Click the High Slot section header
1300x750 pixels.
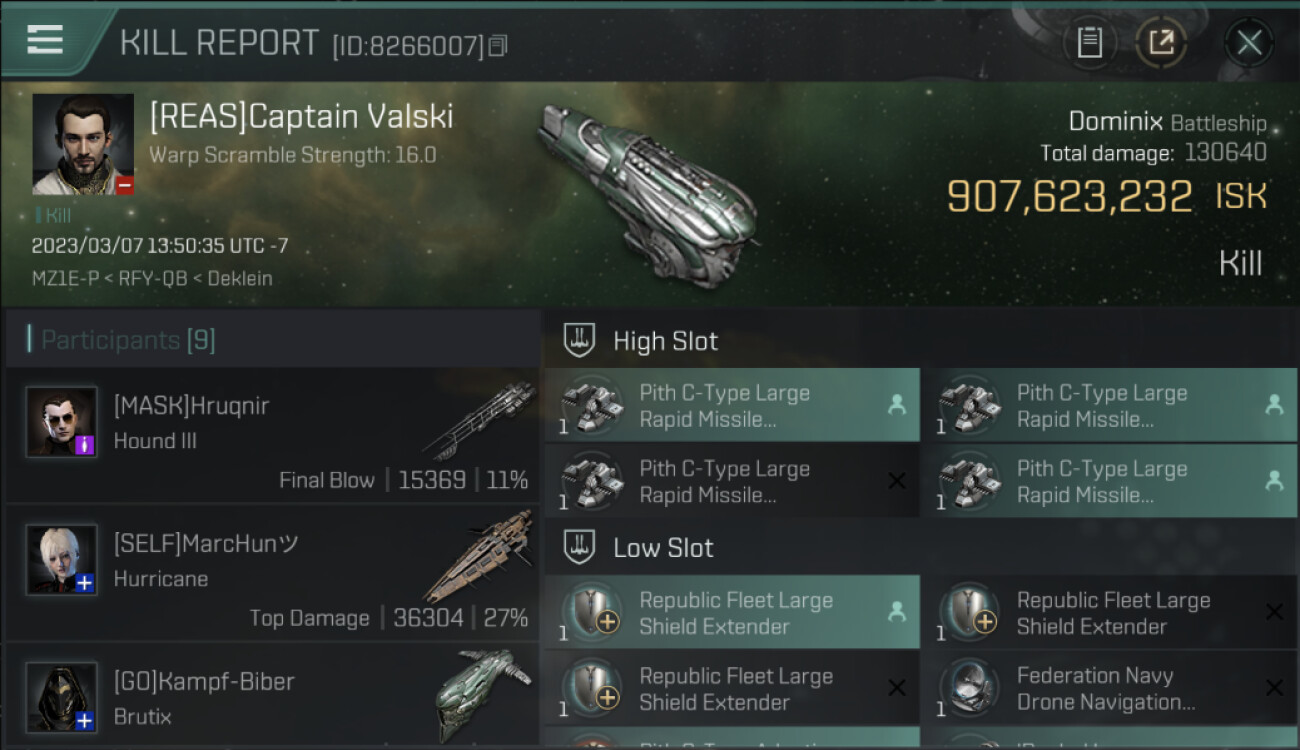tap(665, 341)
